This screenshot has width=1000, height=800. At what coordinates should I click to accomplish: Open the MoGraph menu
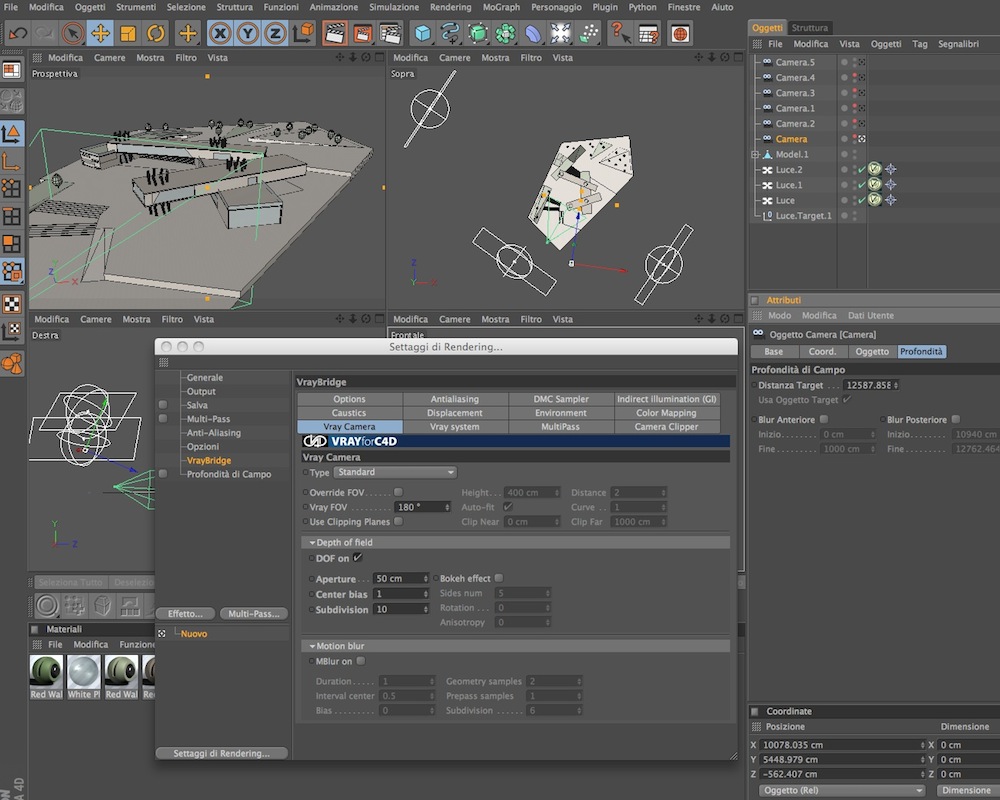pyautogui.click(x=501, y=7)
